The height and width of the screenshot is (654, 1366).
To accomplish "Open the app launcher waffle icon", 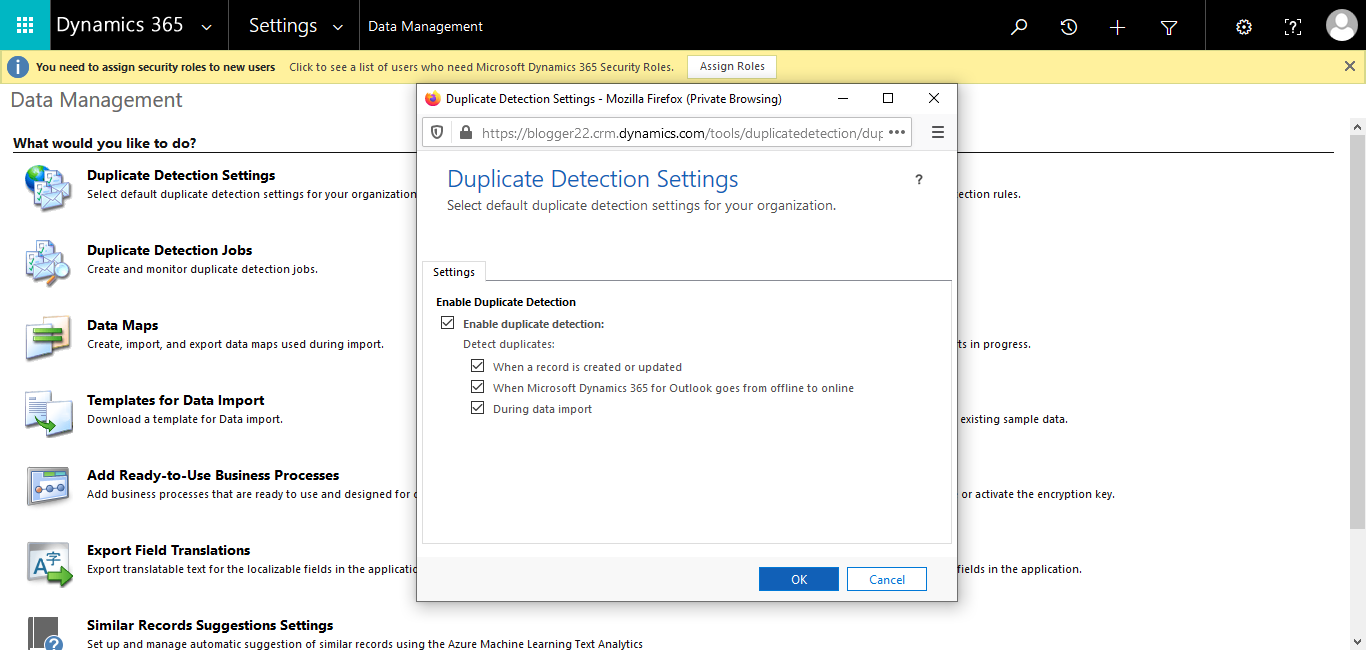I will coord(25,25).
